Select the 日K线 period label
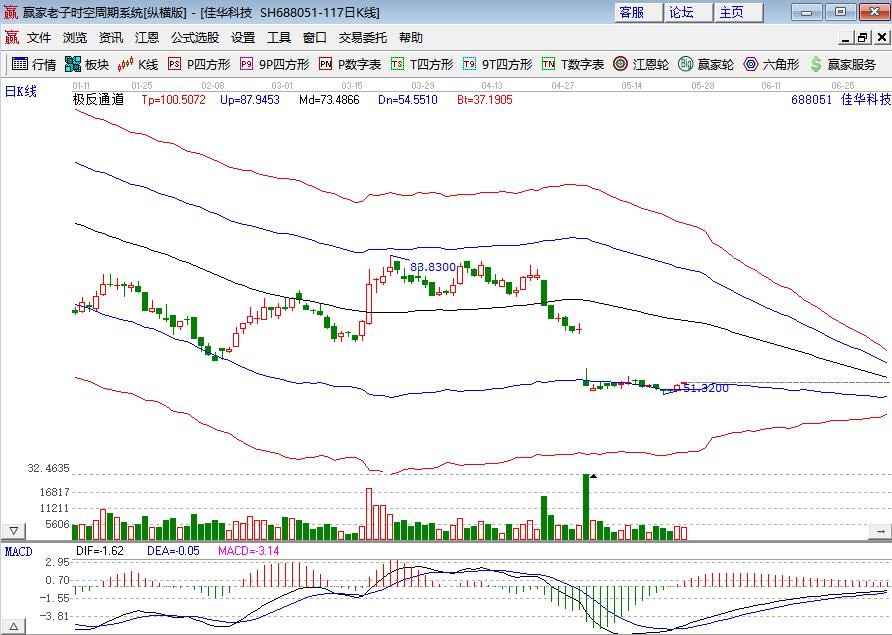This screenshot has height=635, width=892. point(20,91)
